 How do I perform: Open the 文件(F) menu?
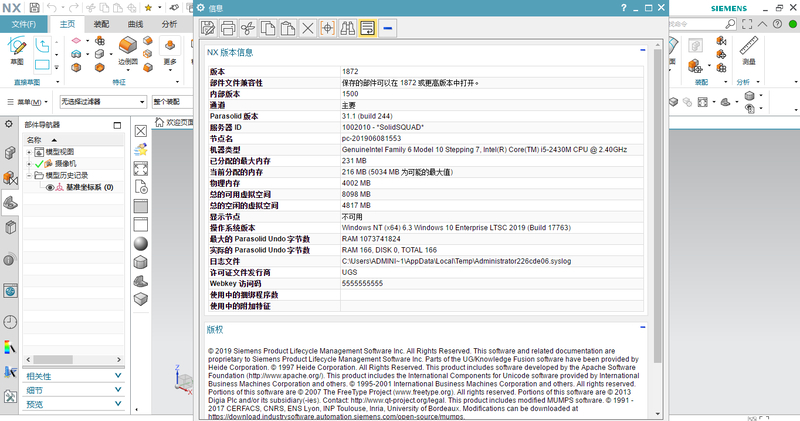(23, 22)
